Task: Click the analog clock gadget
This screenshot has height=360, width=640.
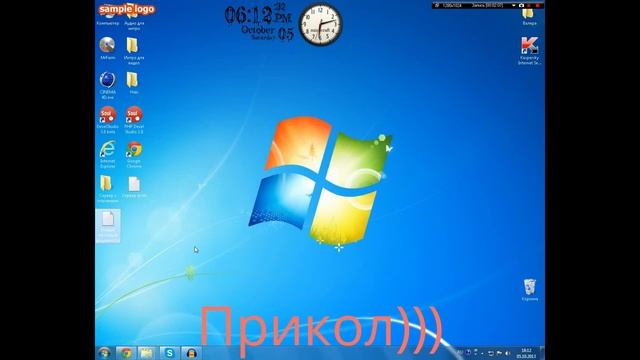Action: (x=320, y=24)
